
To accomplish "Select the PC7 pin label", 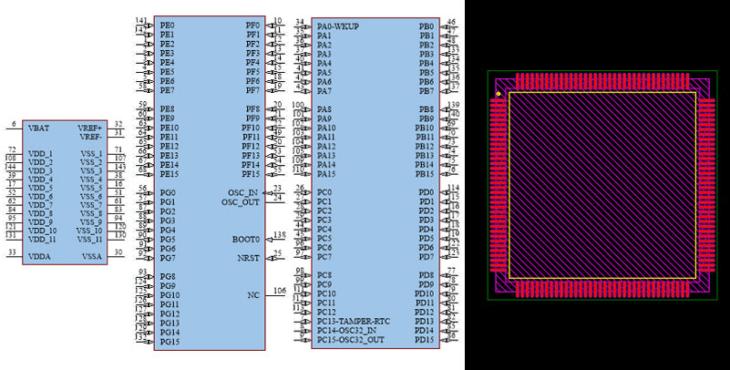I will coord(324,257).
